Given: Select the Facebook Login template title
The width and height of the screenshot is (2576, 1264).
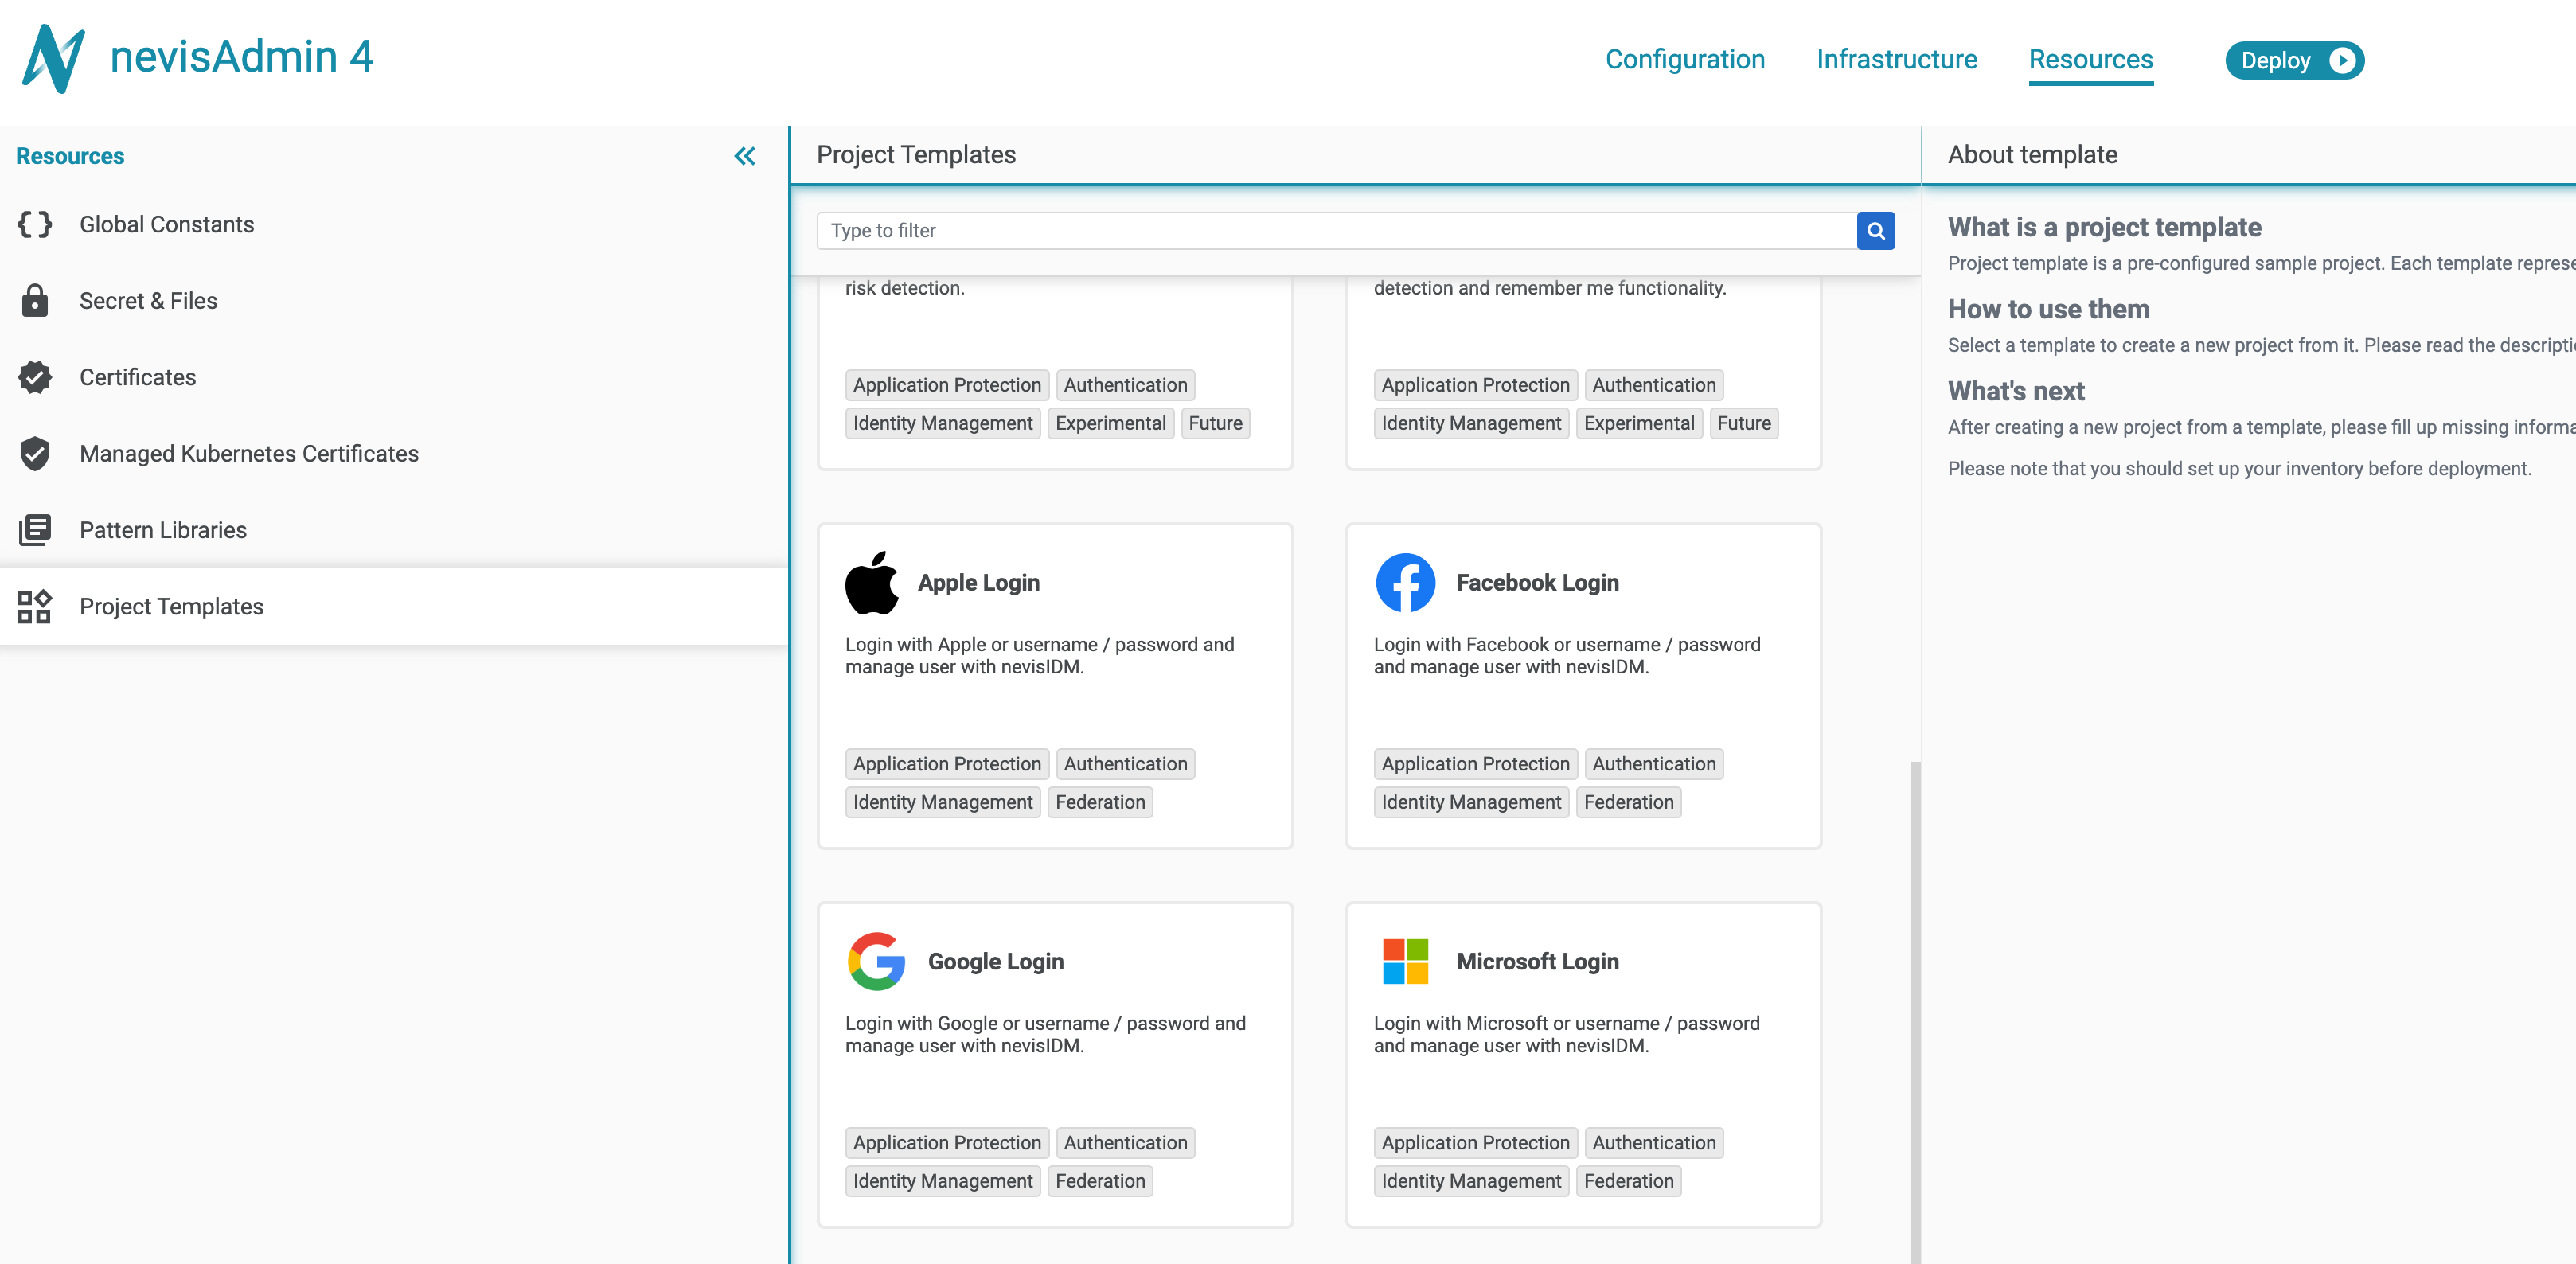Looking at the screenshot, I should point(1537,582).
